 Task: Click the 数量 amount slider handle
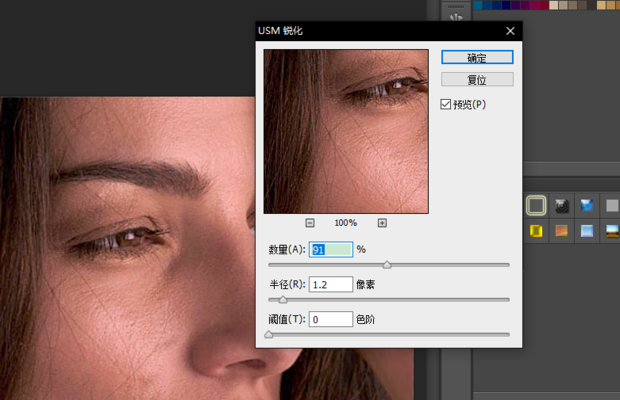click(387, 265)
